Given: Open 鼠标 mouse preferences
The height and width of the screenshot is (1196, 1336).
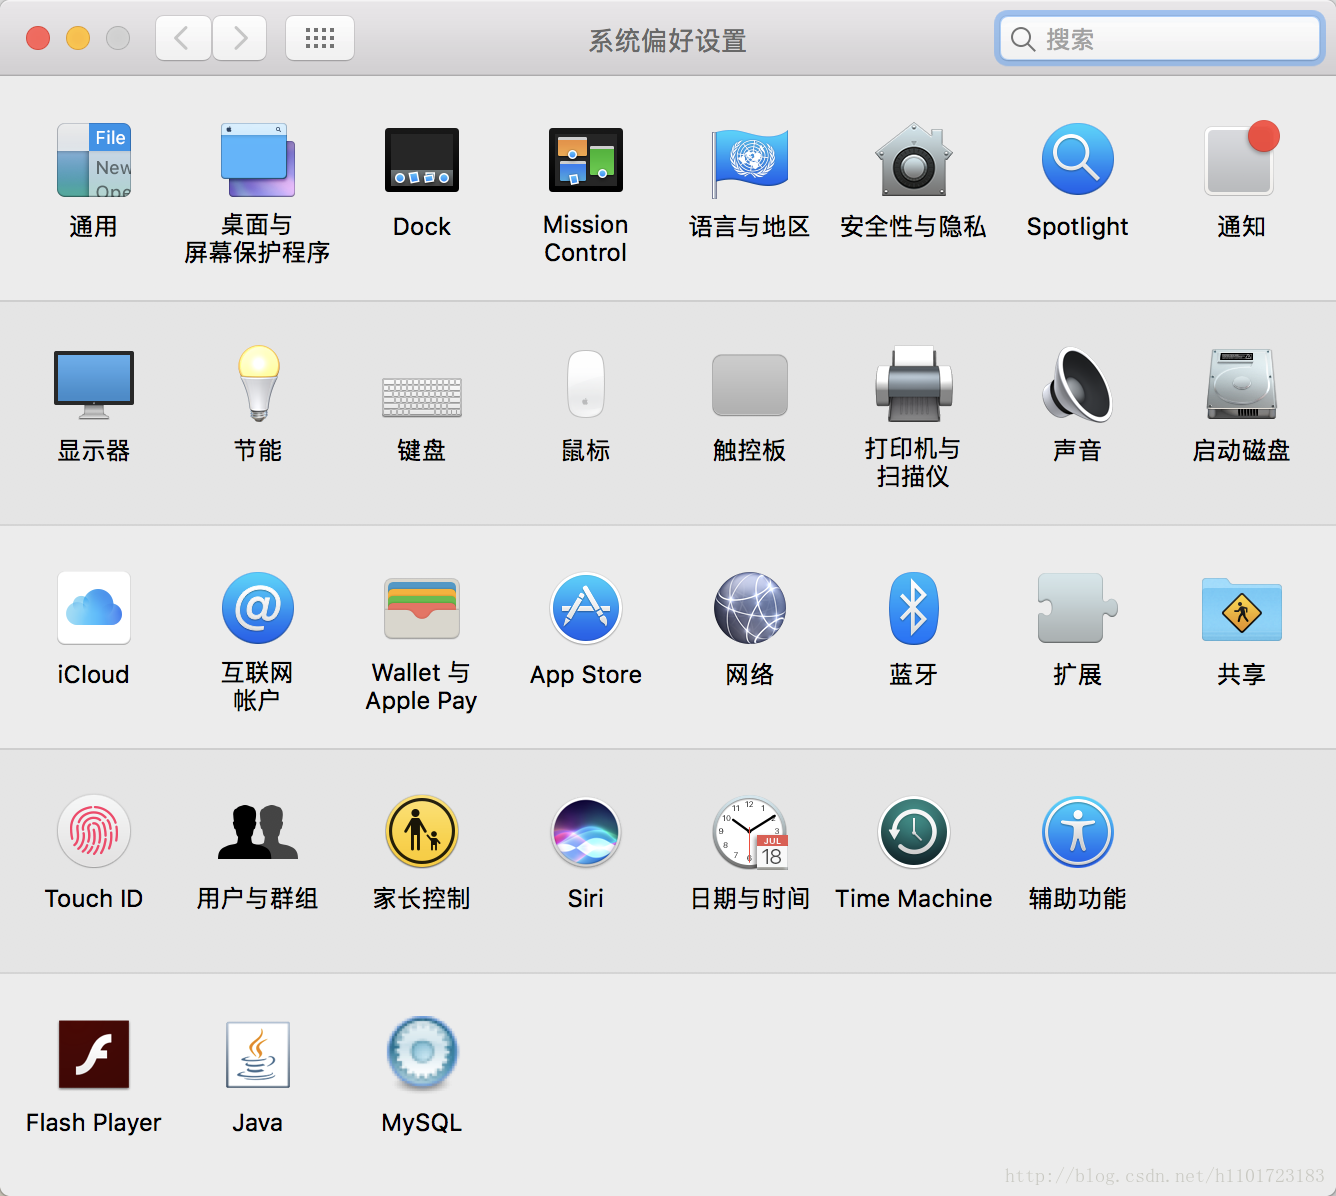Looking at the screenshot, I should pos(586,384).
